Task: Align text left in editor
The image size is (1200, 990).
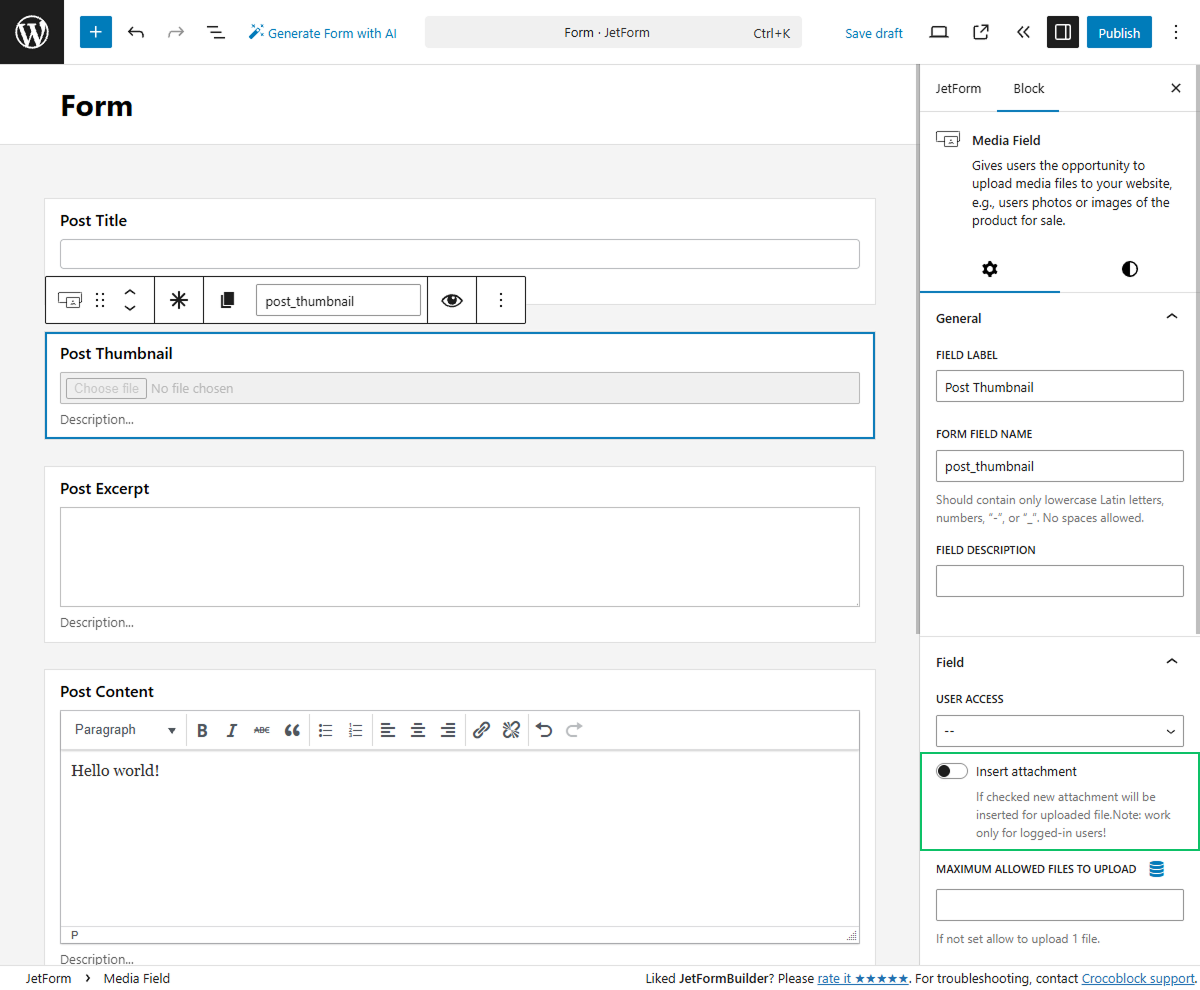Action: (x=388, y=730)
